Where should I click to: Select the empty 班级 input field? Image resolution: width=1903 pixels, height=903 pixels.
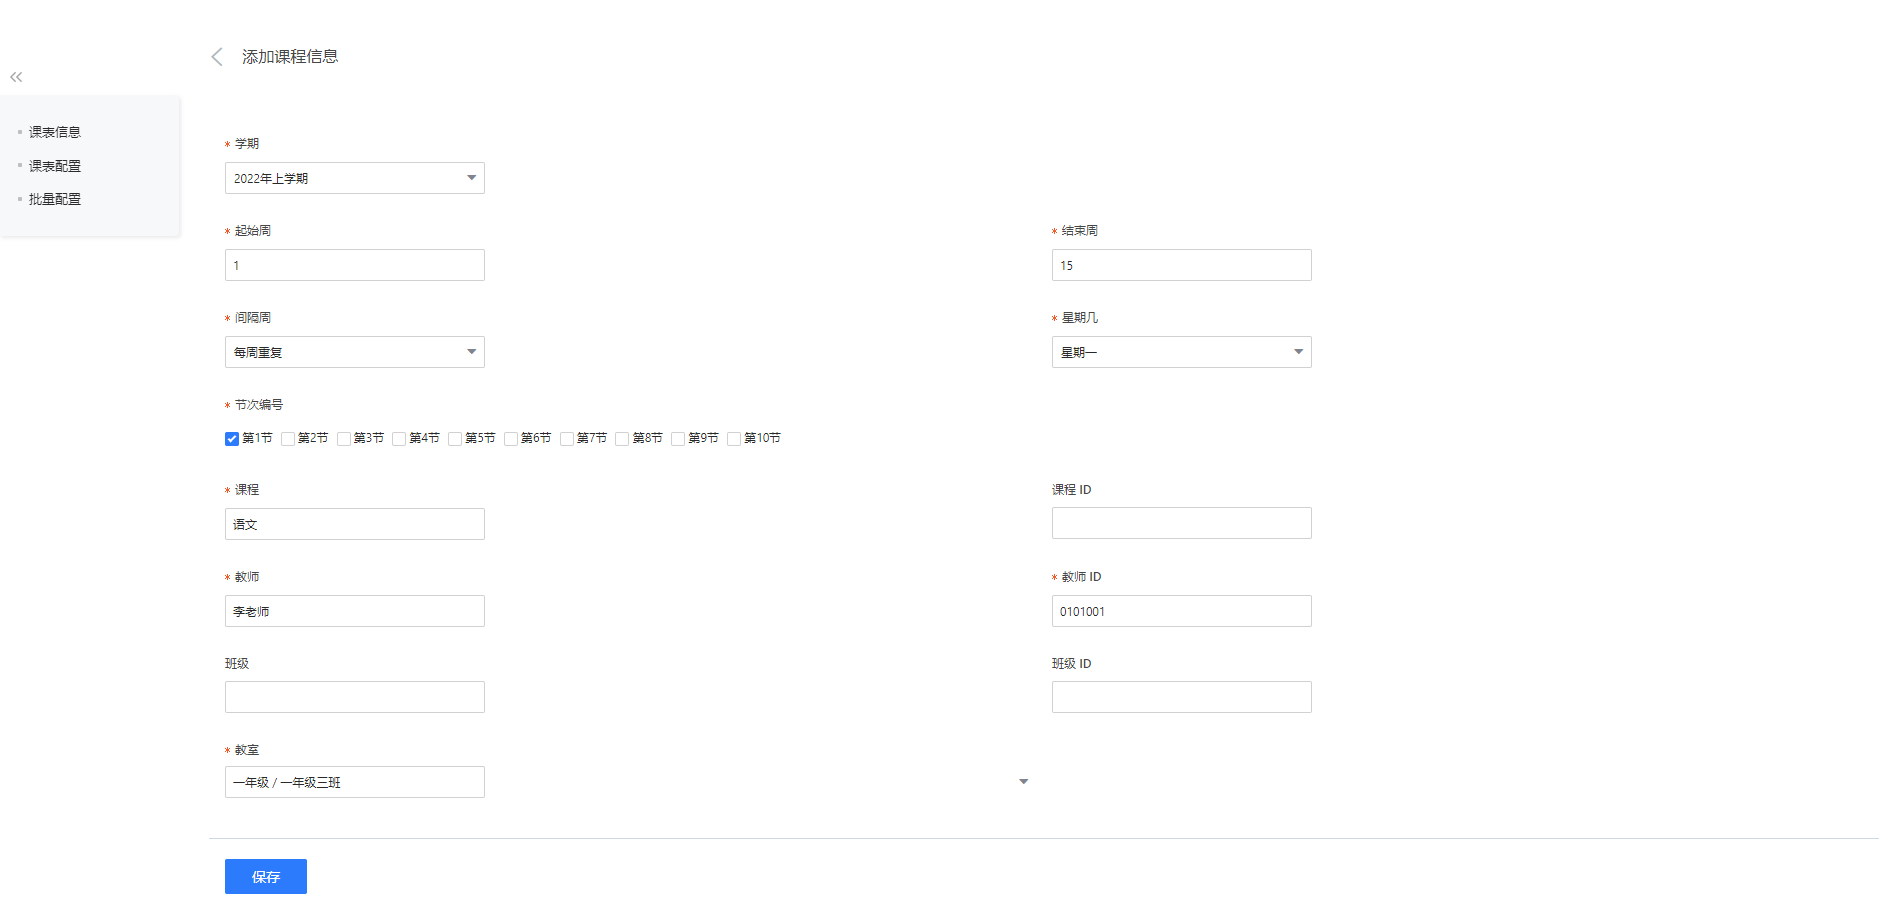(354, 697)
